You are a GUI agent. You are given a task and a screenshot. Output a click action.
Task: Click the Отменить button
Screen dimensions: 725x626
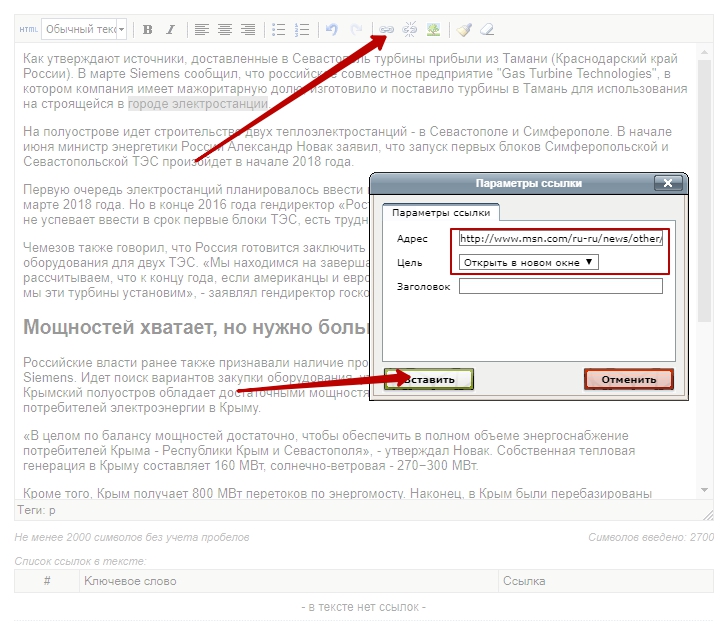(x=628, y=380)
